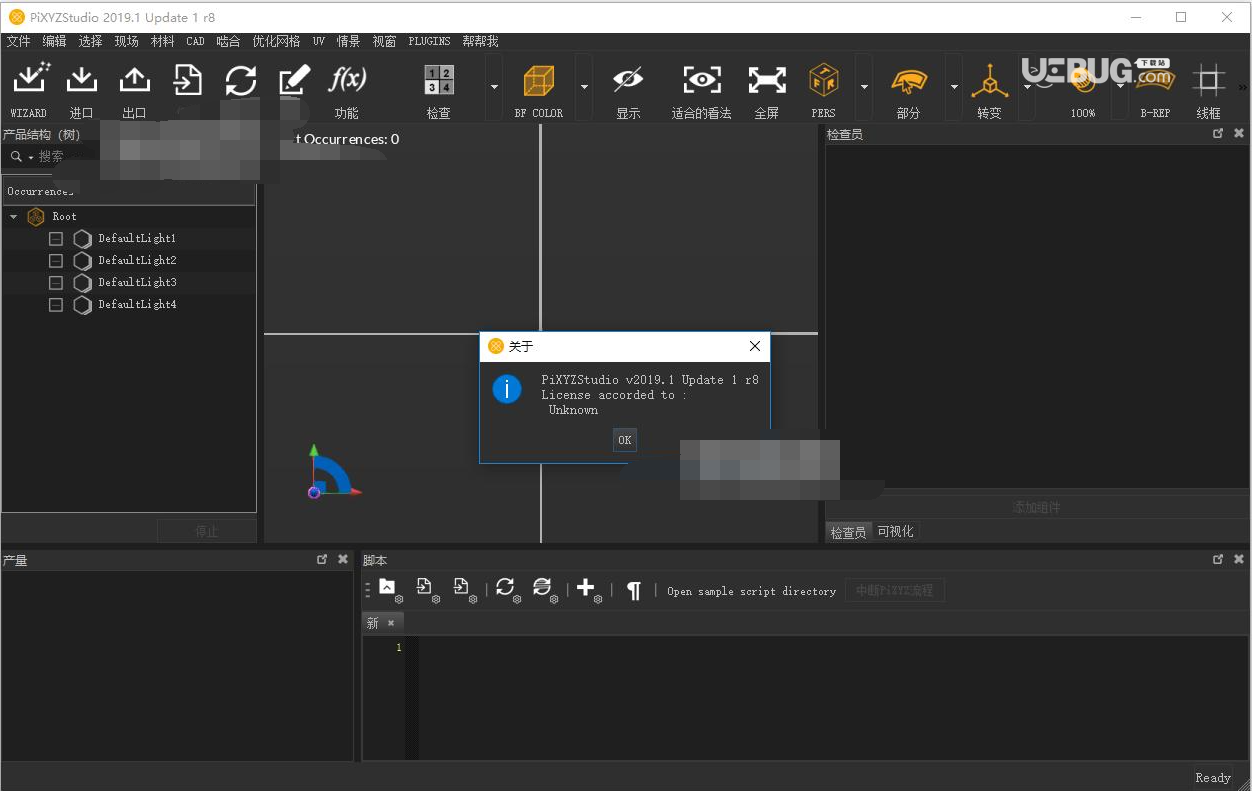Click the 显示 crossed-eye icon
The height and width of the screenshot is (791, 1252).
coord(628,79)
